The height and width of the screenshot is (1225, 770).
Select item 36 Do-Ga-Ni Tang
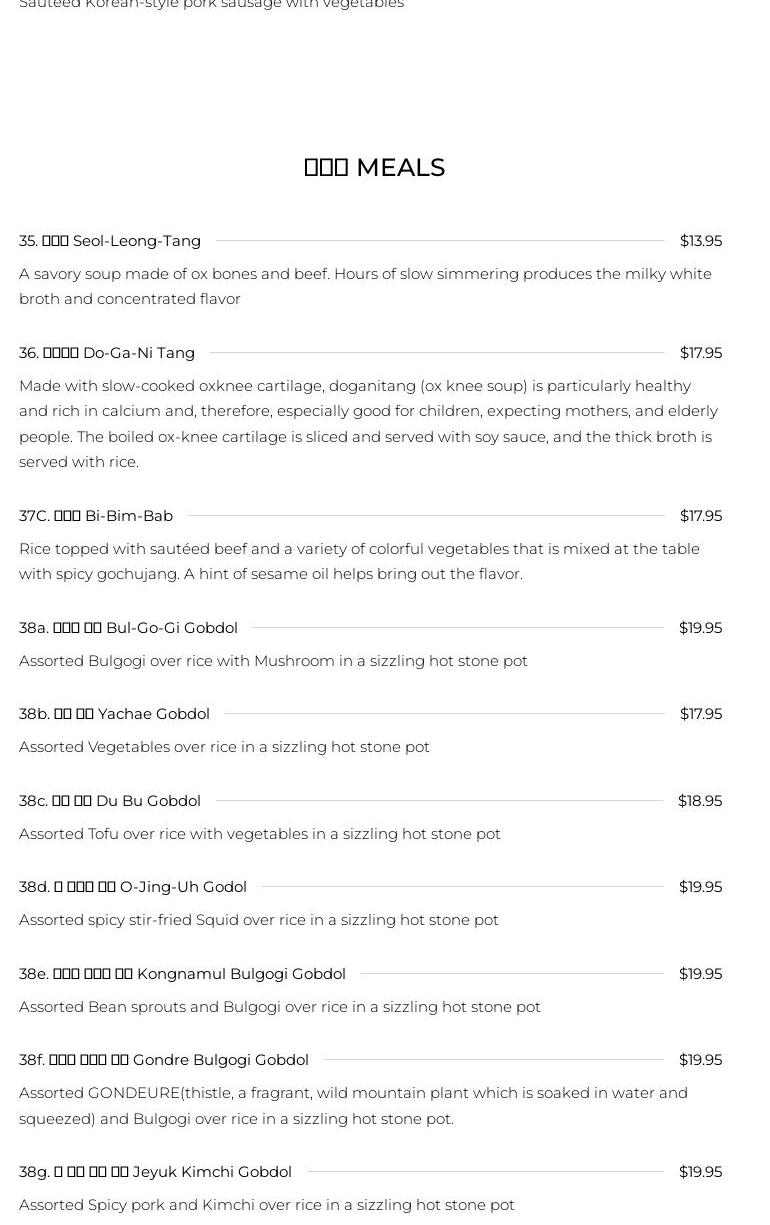[x=107, y=353]
